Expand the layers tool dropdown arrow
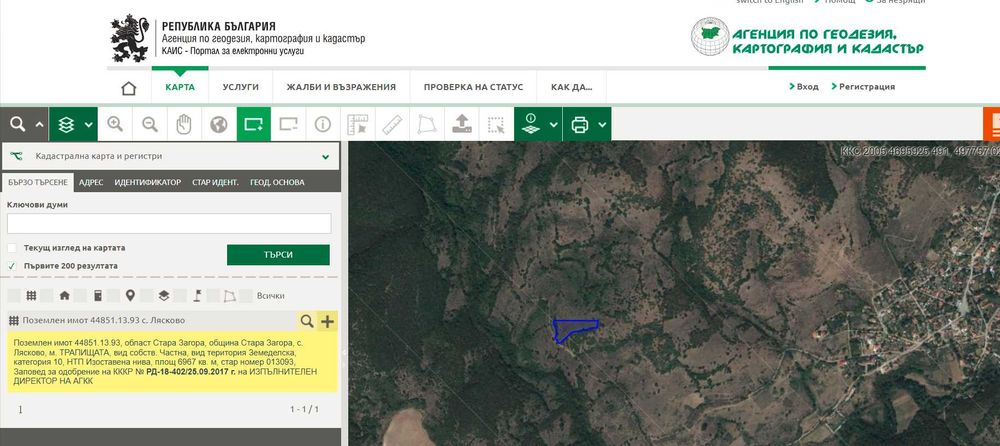Screen dimensions: 1000x446 pos(89,125)
